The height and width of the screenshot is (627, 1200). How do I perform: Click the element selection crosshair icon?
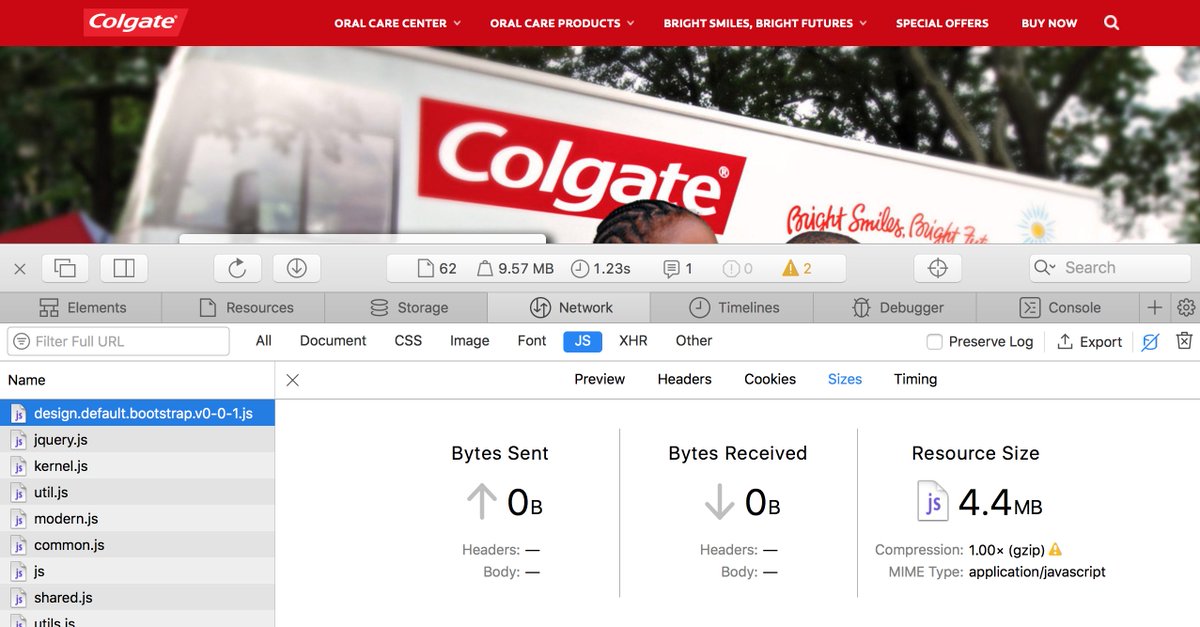937,268
